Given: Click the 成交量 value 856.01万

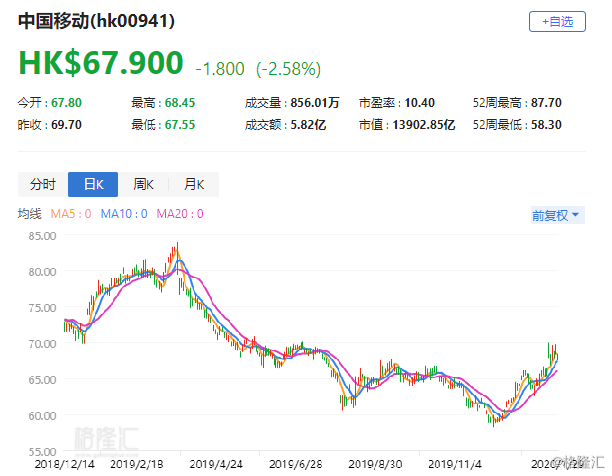Looking at the screenshot, I should 315,103.
